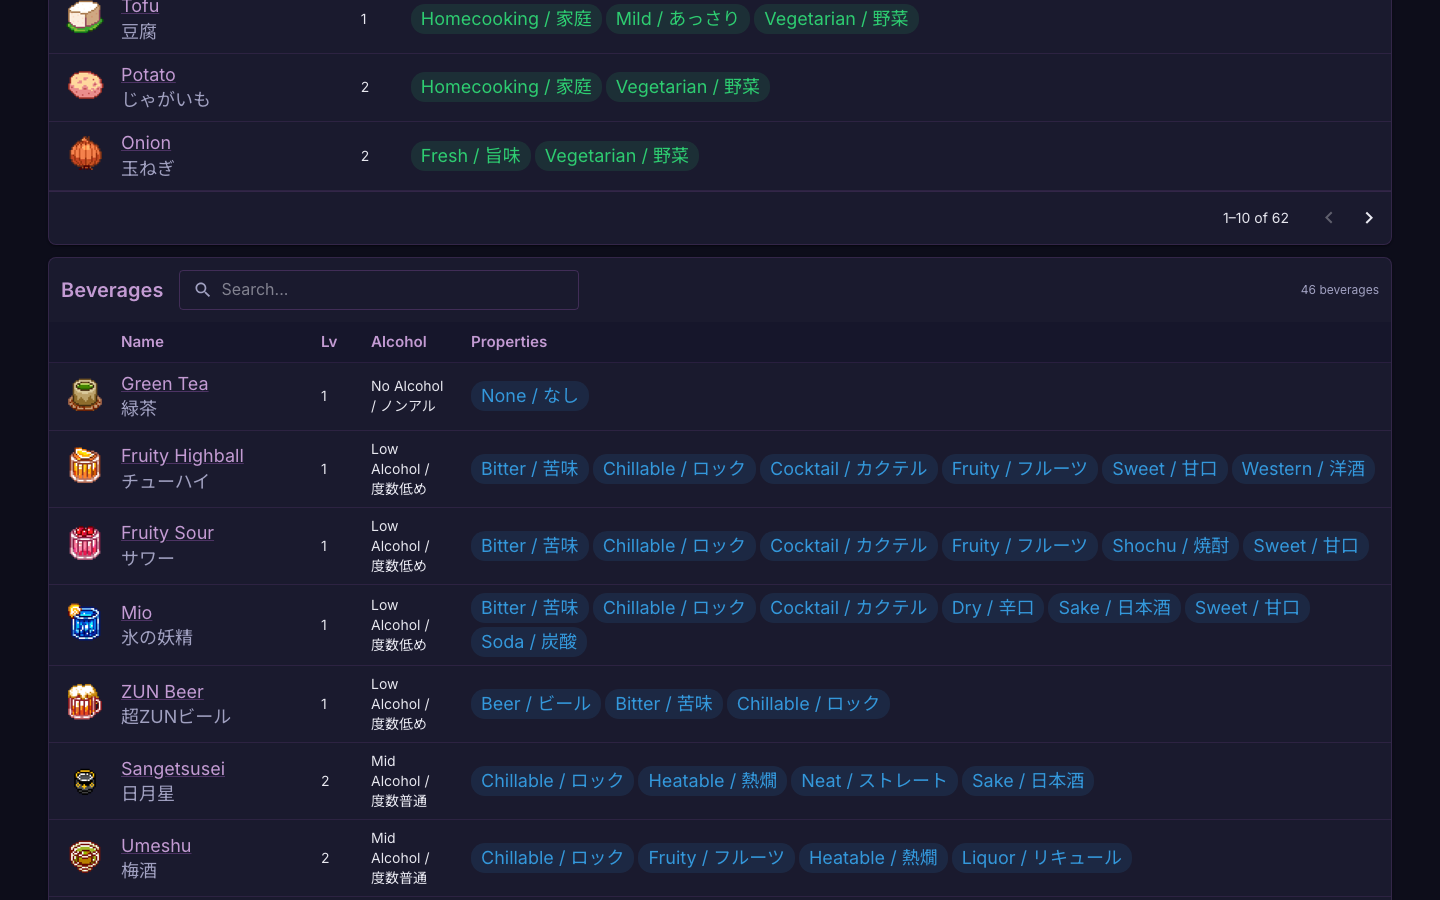Click the Fruity Sour drink icon
The width and height of the screenshot is (1440, 900).
click(x=85, y=544)
